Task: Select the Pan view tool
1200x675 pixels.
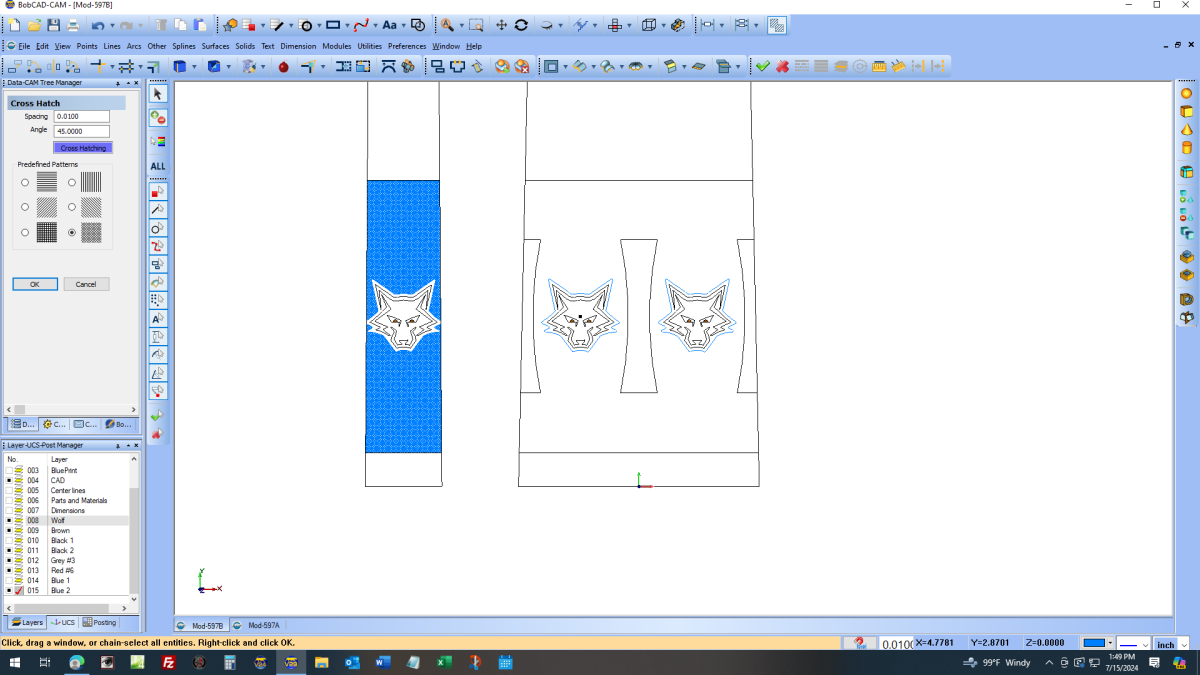Action: tap(501, 25)
